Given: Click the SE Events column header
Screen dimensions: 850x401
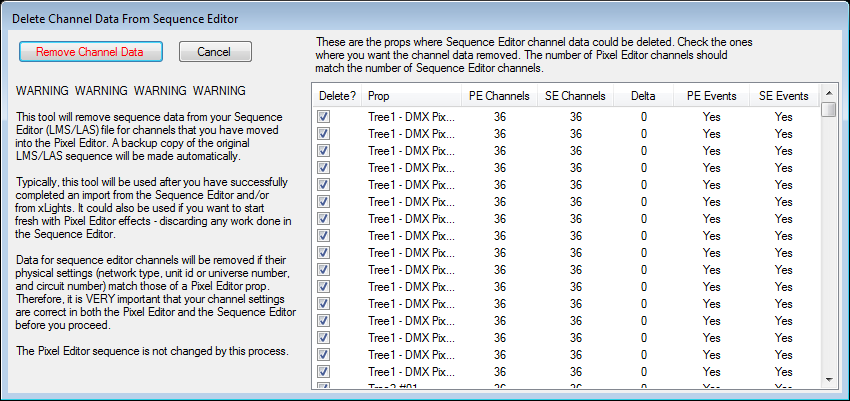Looking at the screenshot, I should click(x=784, y=96).
